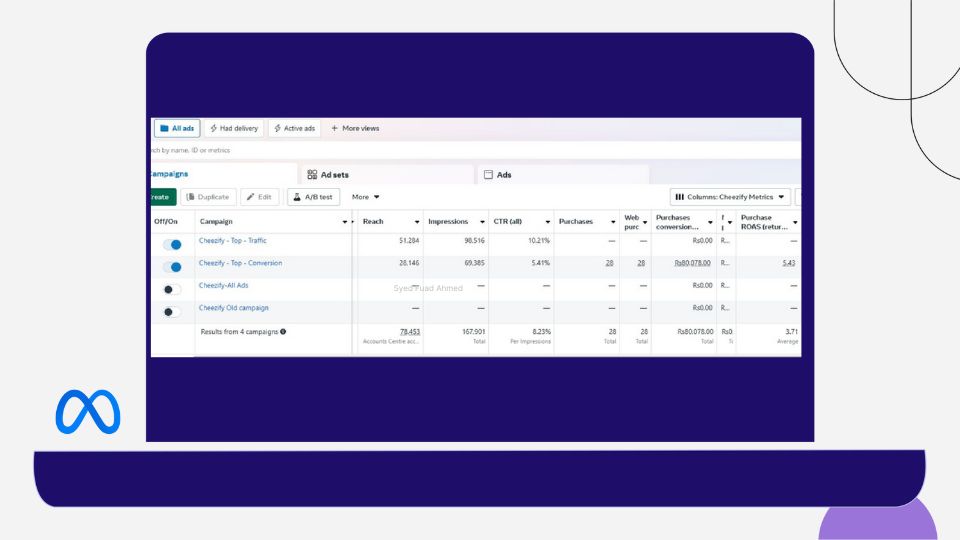Click the plus icon for More views

point(335,129)
